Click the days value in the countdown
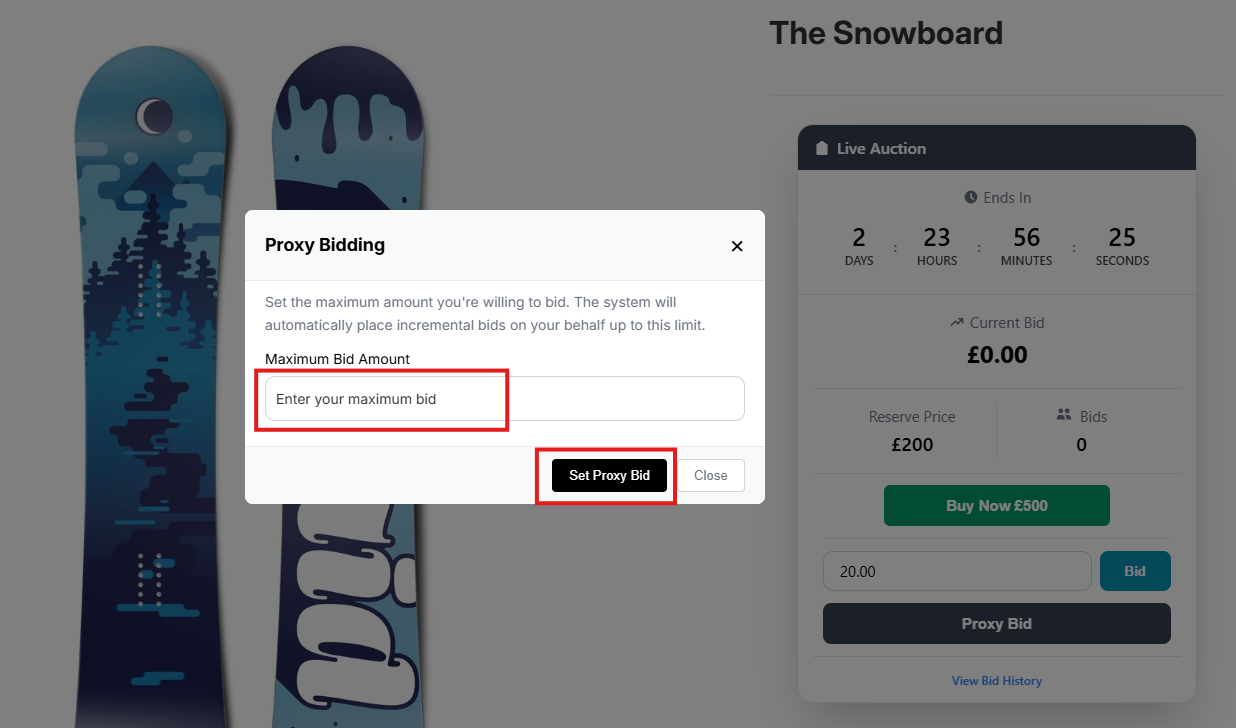The height and width of the screenshot is (728, 1236). coord(858,238)
